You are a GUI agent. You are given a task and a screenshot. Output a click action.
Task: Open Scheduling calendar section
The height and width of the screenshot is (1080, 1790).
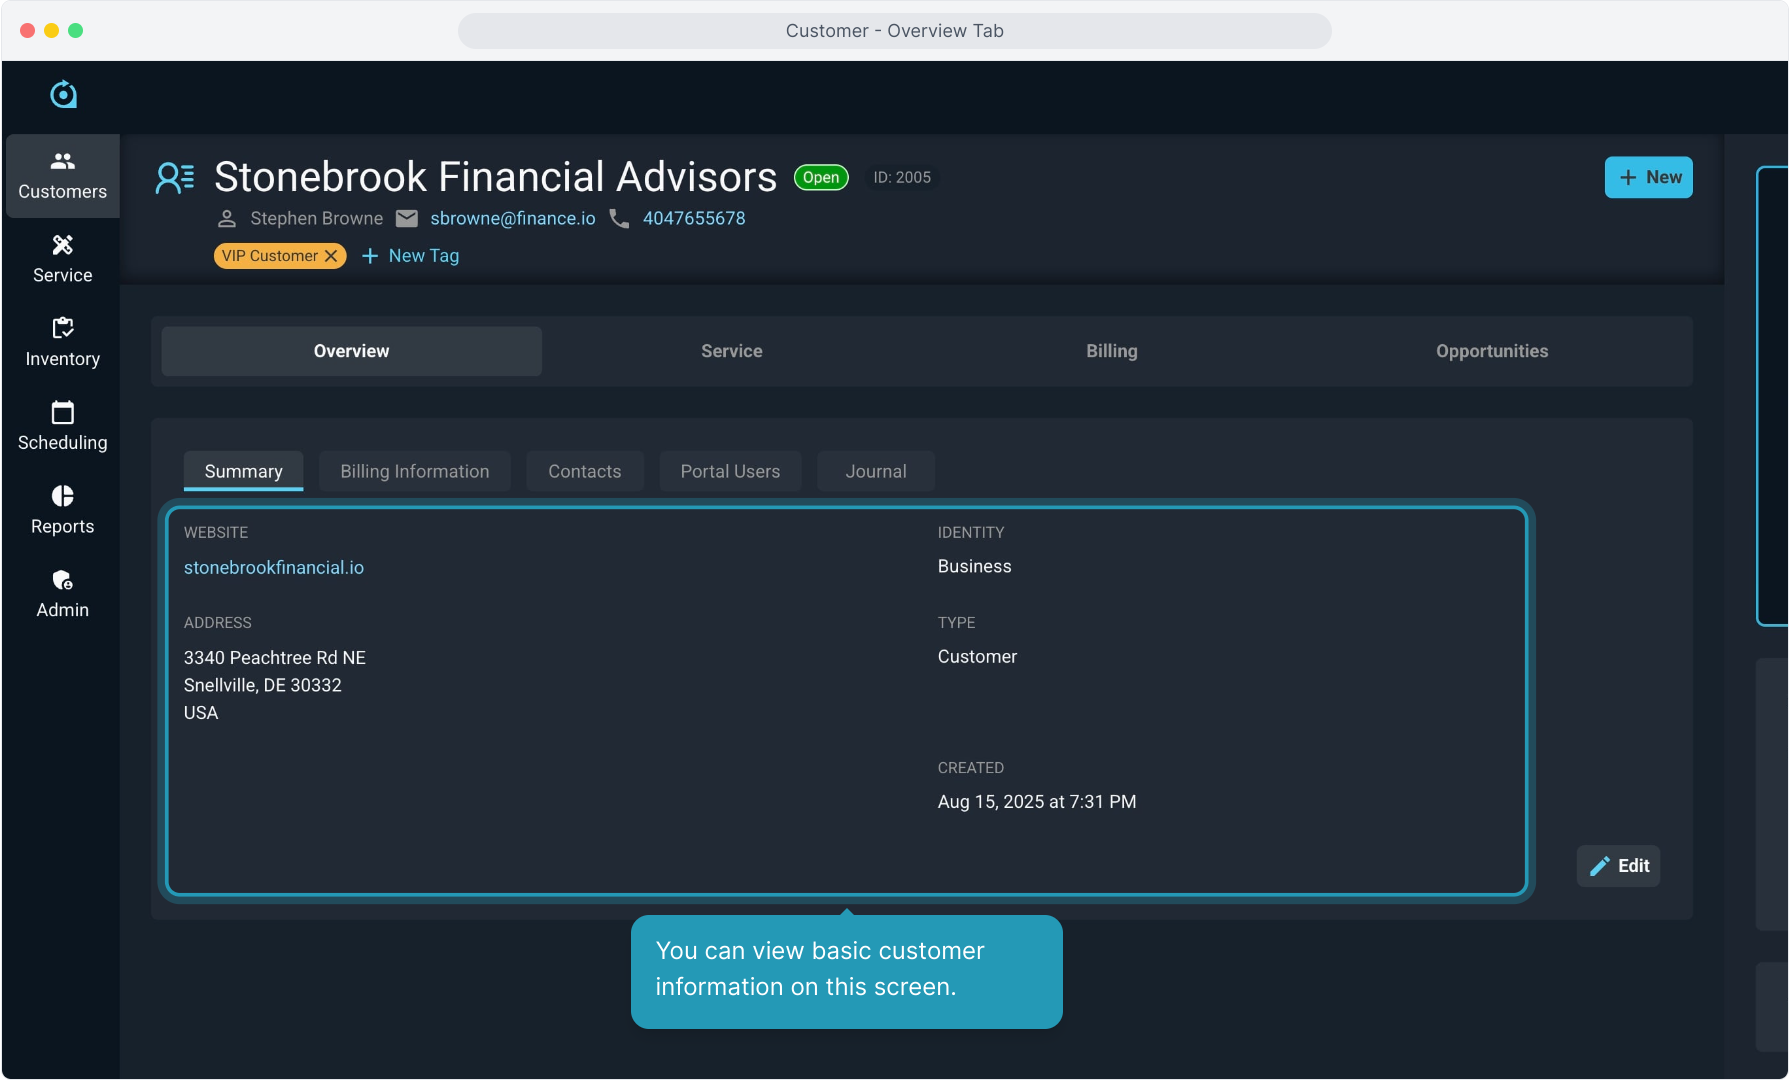62,427
